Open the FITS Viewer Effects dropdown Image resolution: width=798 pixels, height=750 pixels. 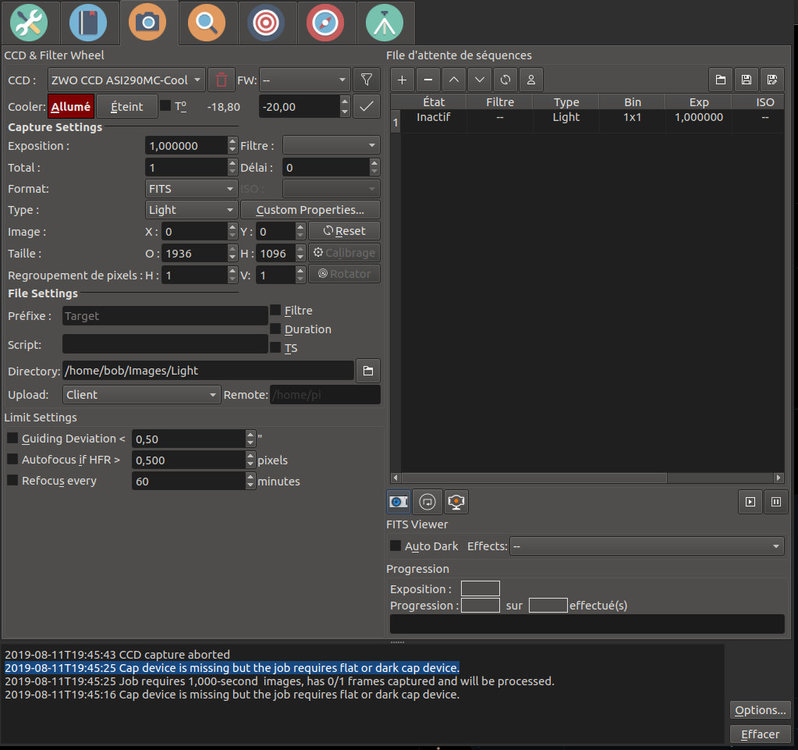coord(646,546)
